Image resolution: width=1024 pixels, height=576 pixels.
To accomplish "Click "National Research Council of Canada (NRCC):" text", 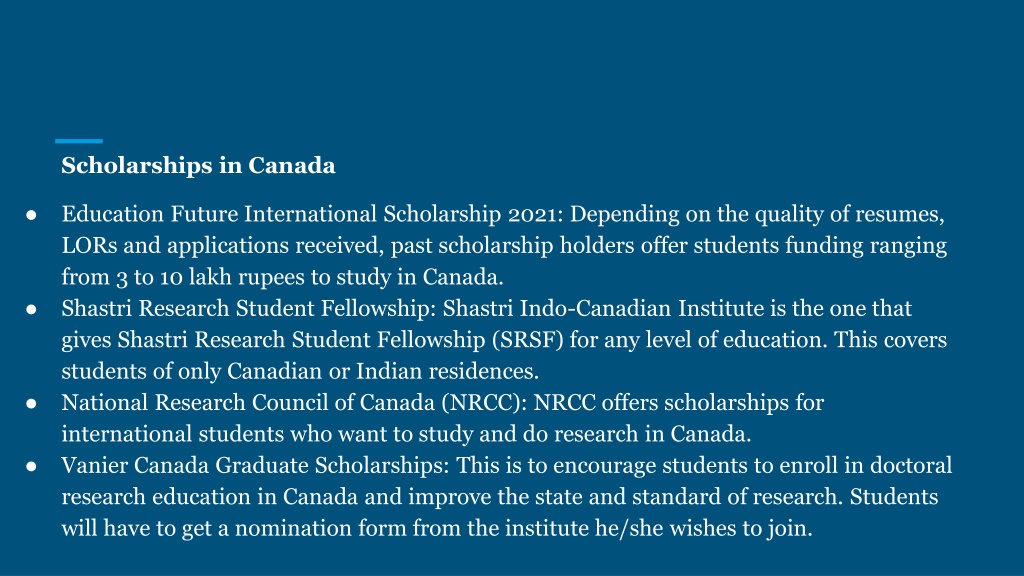I will (295, 402).
